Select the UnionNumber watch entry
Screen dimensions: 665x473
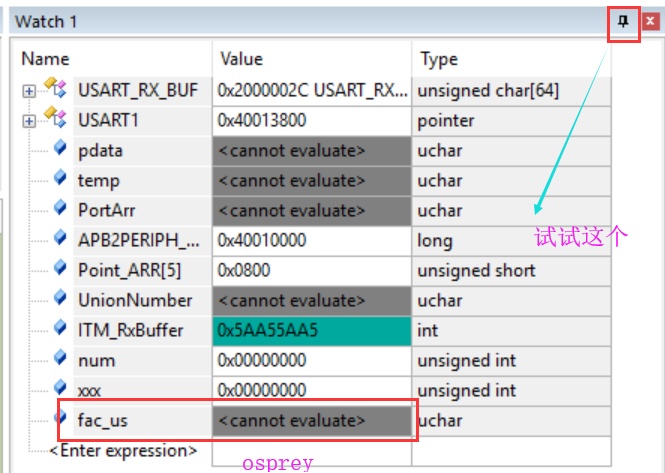[x=142, y=301]
